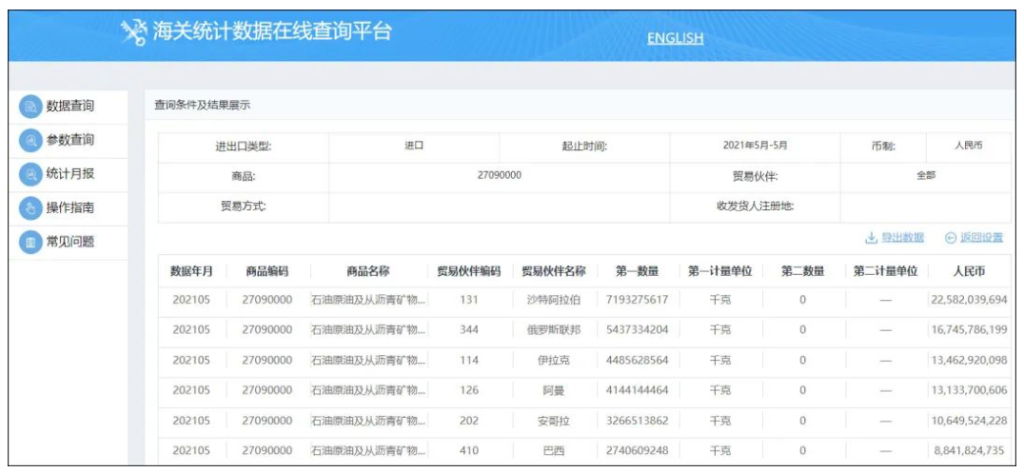This screenshot has height=472, width=1024.
Task: Click partner code 202
Action: pyautogui.click(x=469, y=420)
